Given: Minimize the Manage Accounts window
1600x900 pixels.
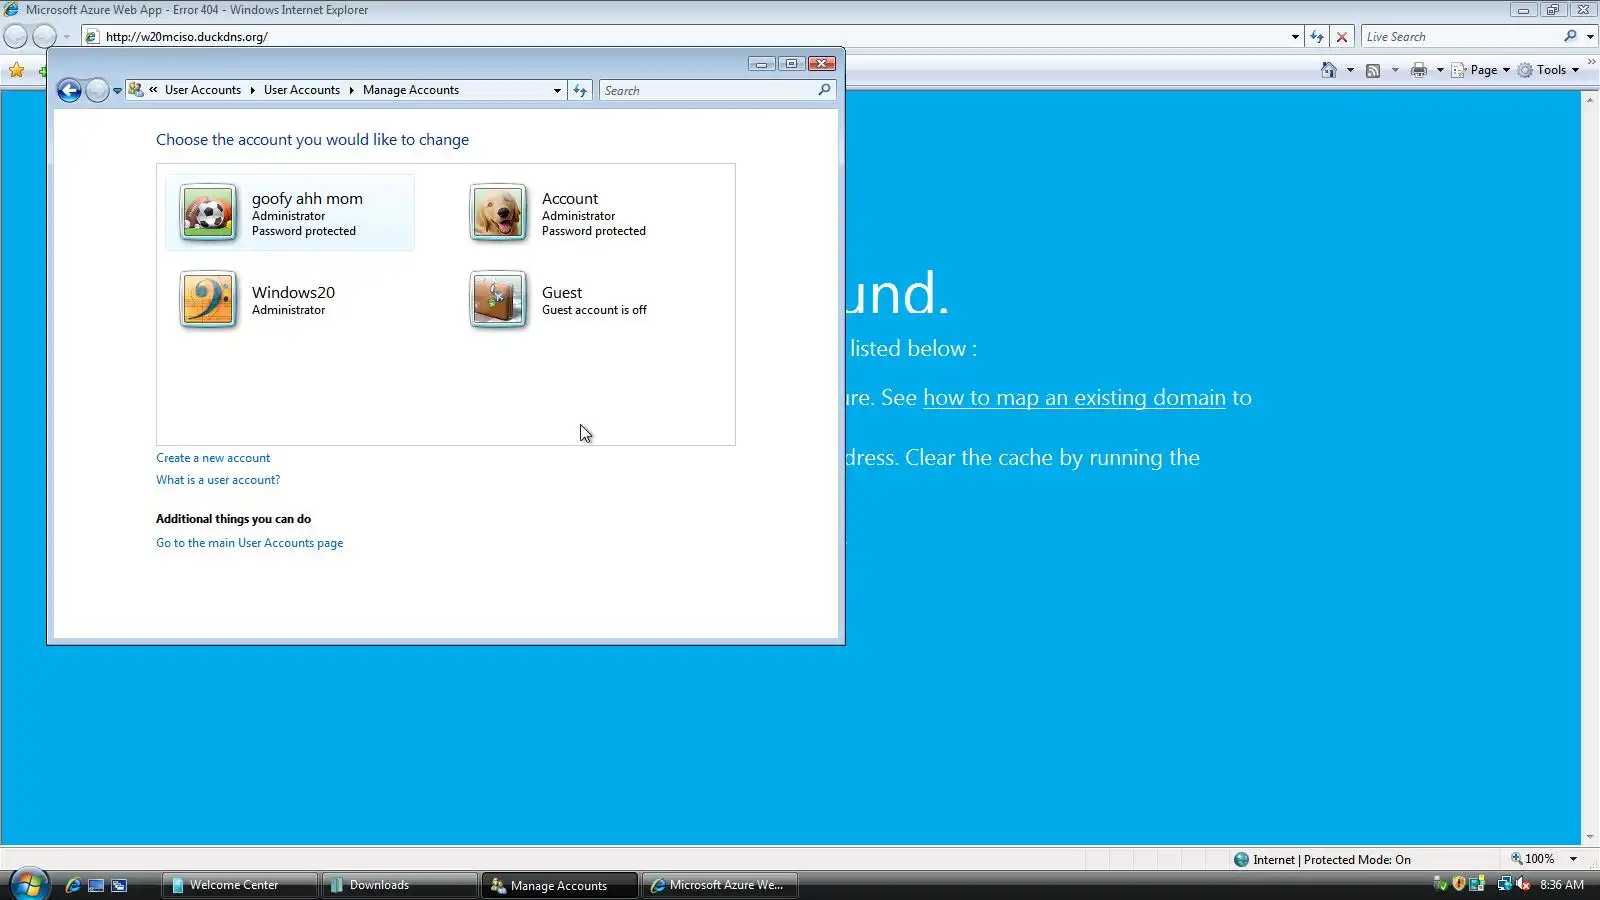Looking at the screenshot, I should (761, 64).
